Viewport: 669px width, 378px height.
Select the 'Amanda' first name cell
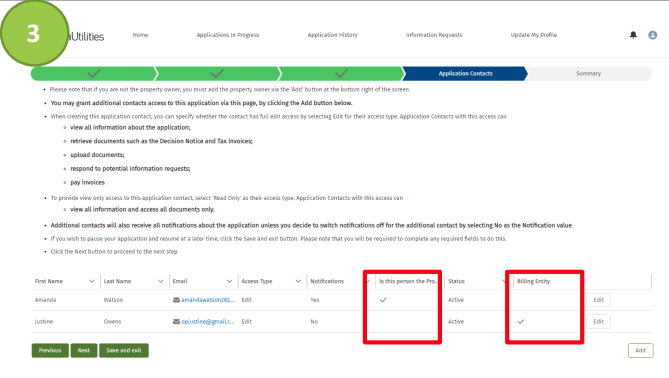point(46,300)
